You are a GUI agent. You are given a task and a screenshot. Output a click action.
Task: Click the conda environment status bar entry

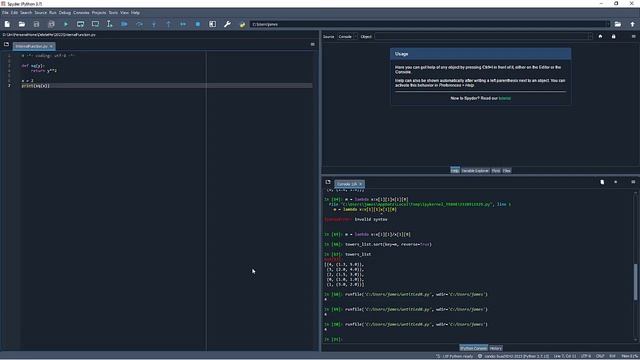point(513,356)
